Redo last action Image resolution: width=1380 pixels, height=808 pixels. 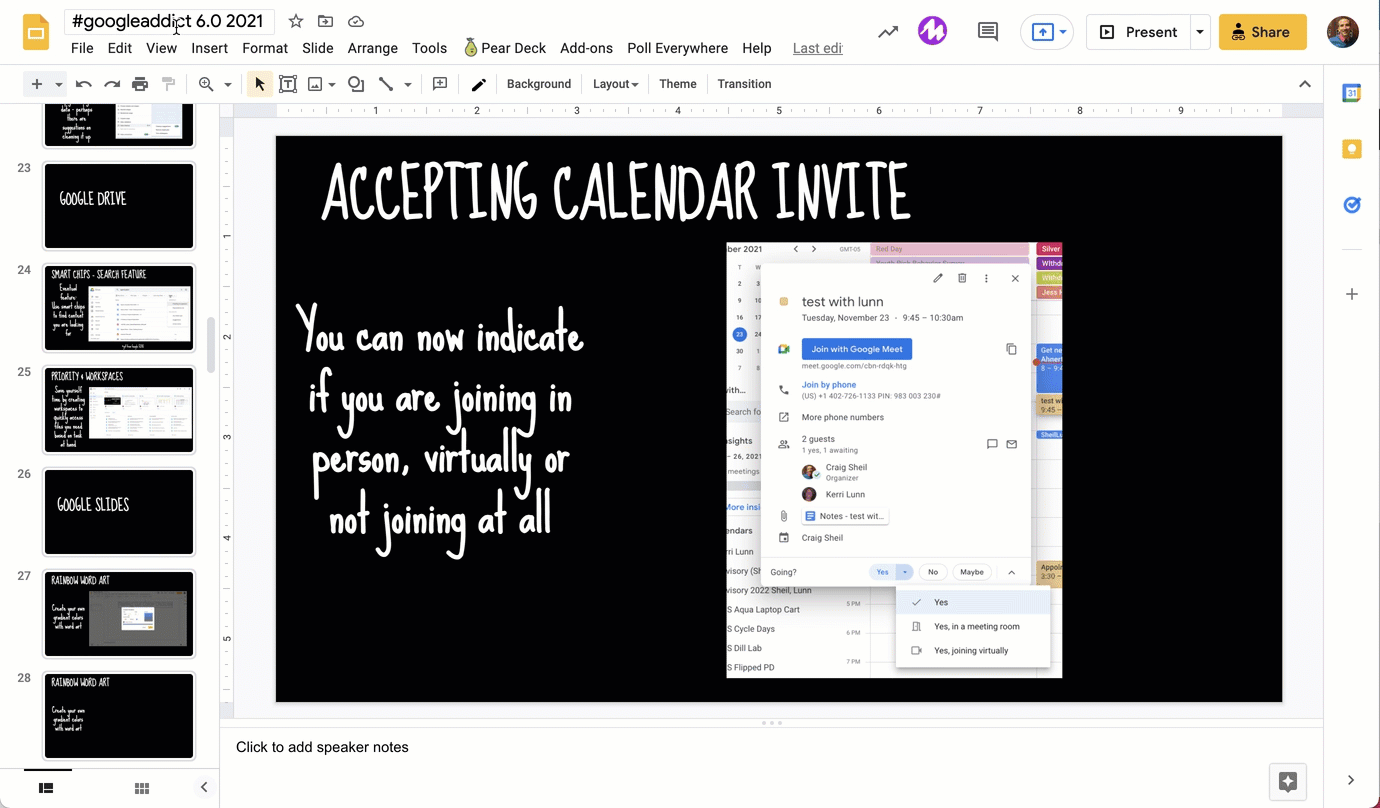(x=112, y=84)
